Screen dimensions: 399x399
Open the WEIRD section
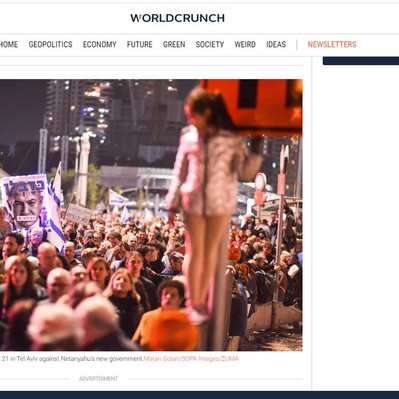coord(245,44)
